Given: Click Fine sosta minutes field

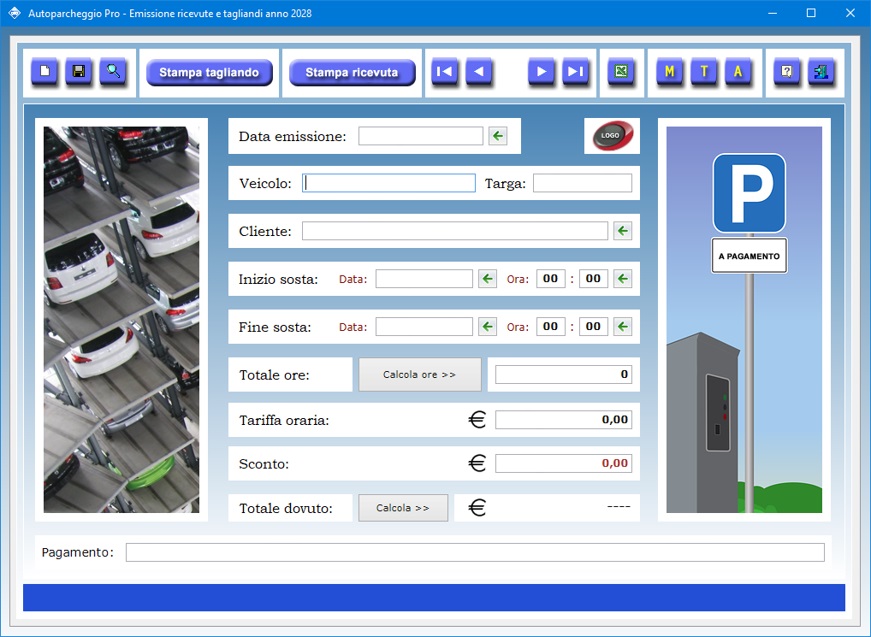Looking at the screenshot, I should click(x=593, y=327).
